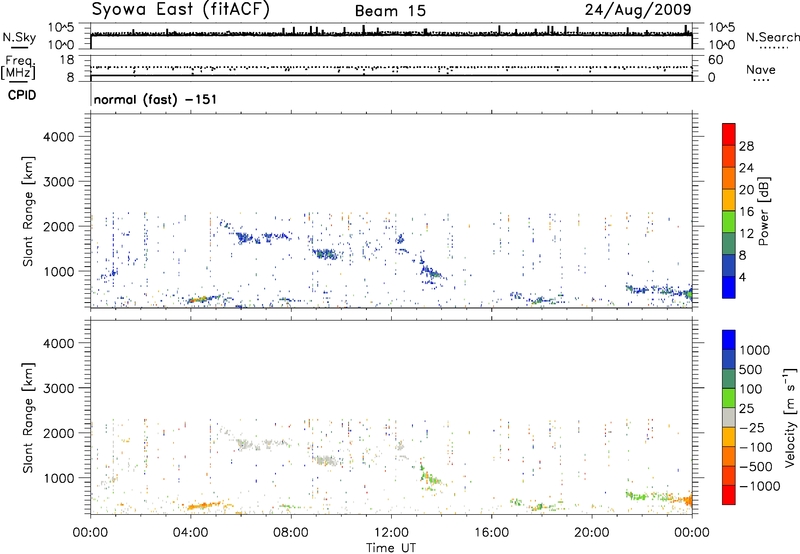Click the 12:00 time tick label
The width and height of the screenshot is (800, 554).
click(391, 533)
